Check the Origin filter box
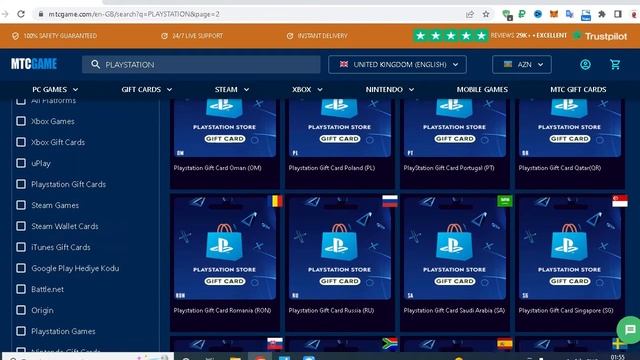Screen dimensions: 640x360 (x=21, y=310)
